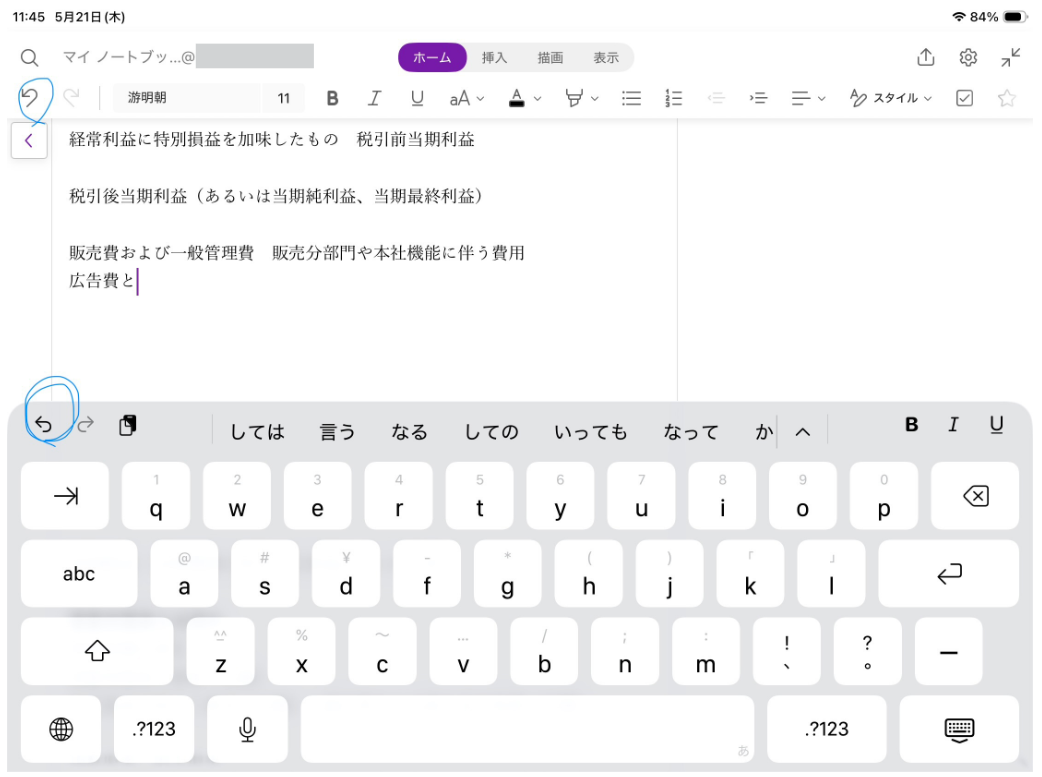Open the search magnifier icon

click(29, 58)
